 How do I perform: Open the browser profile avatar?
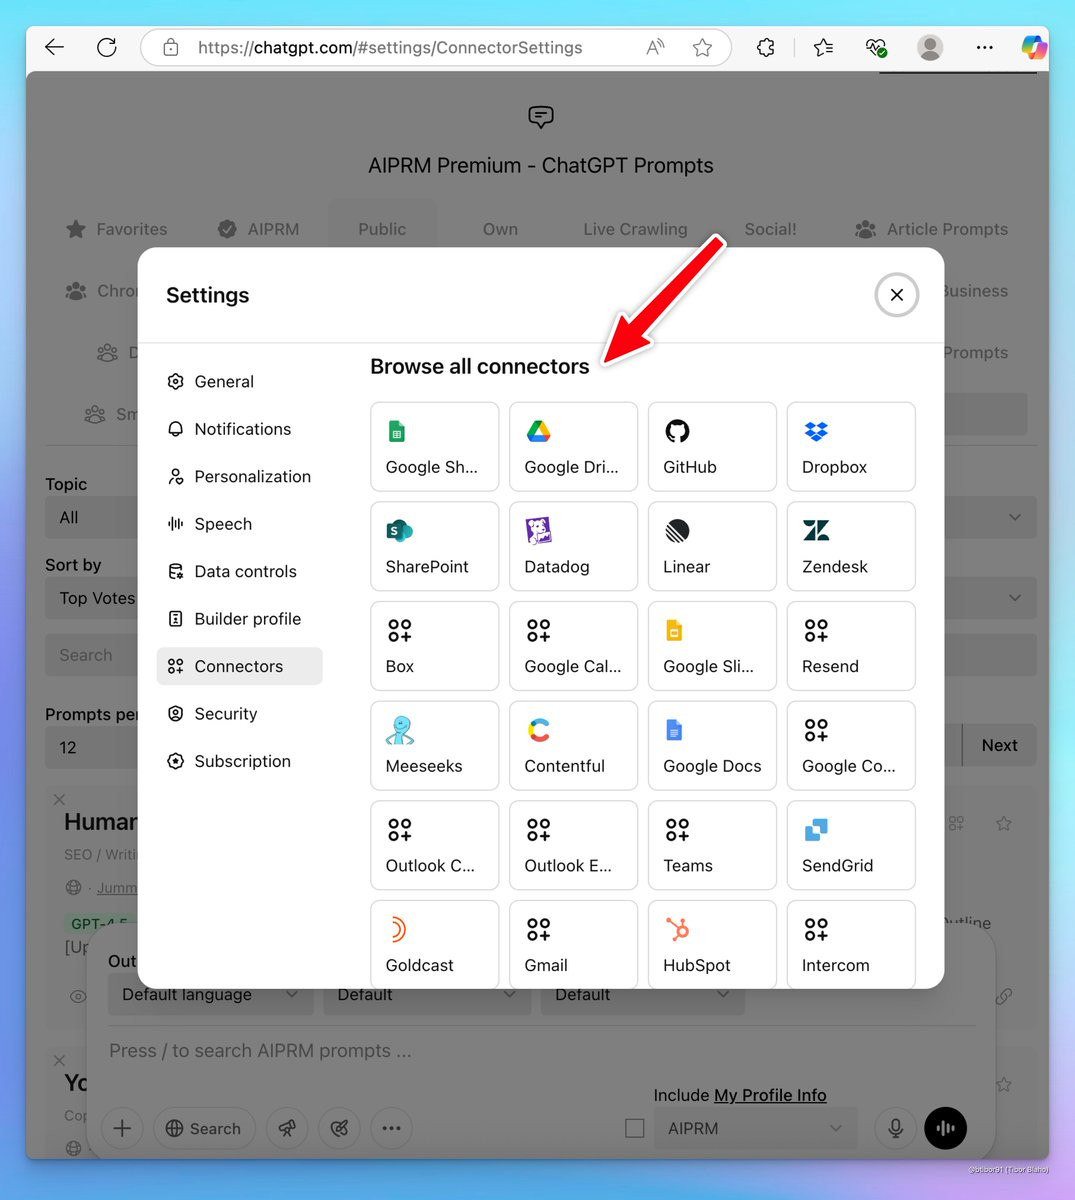point(930,47)
